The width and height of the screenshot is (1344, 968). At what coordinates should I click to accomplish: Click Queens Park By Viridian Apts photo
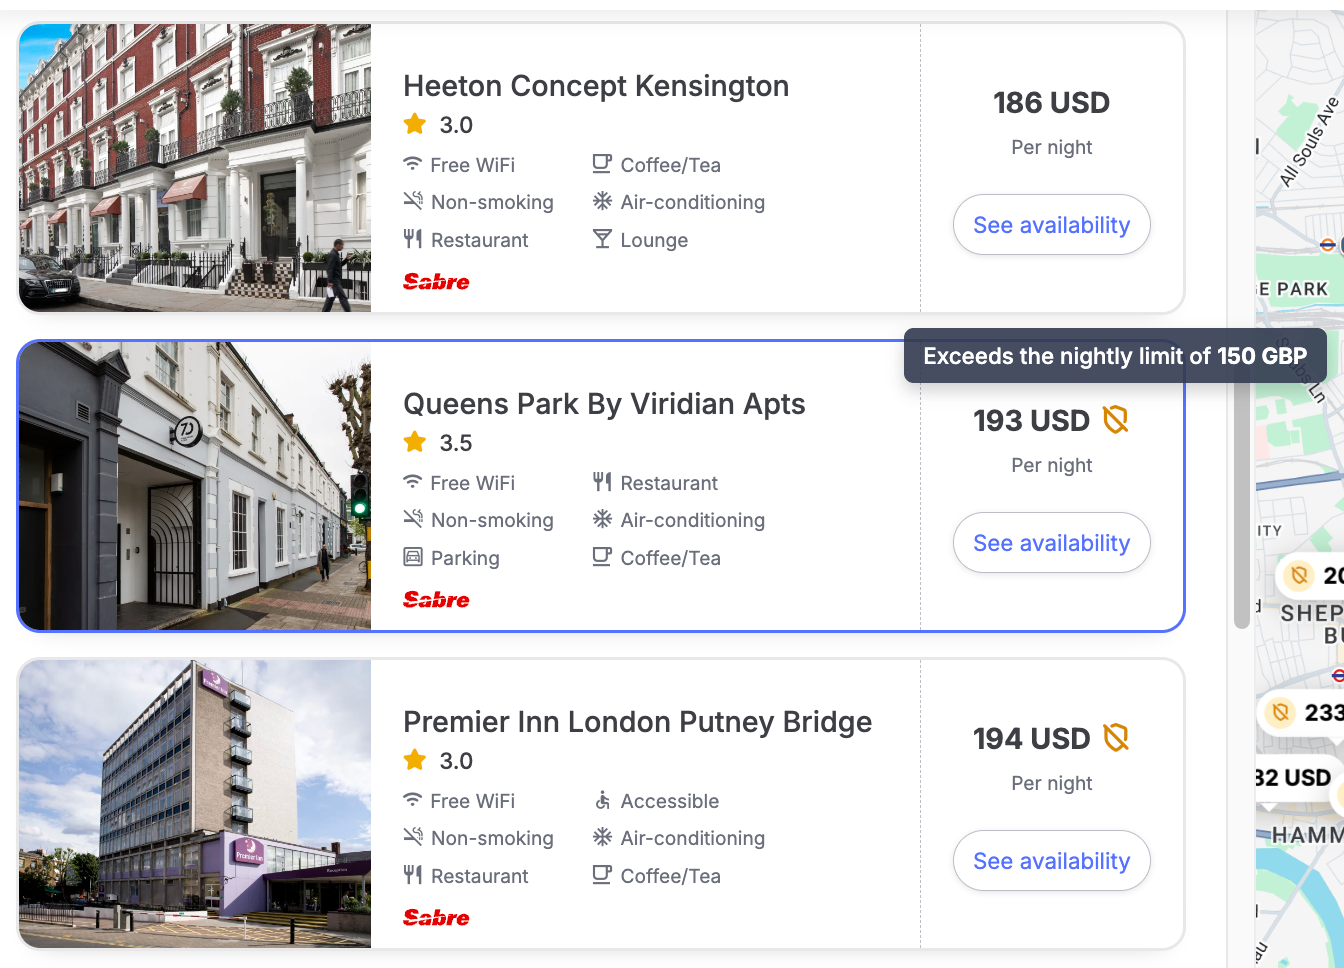(x=195, y=486)
